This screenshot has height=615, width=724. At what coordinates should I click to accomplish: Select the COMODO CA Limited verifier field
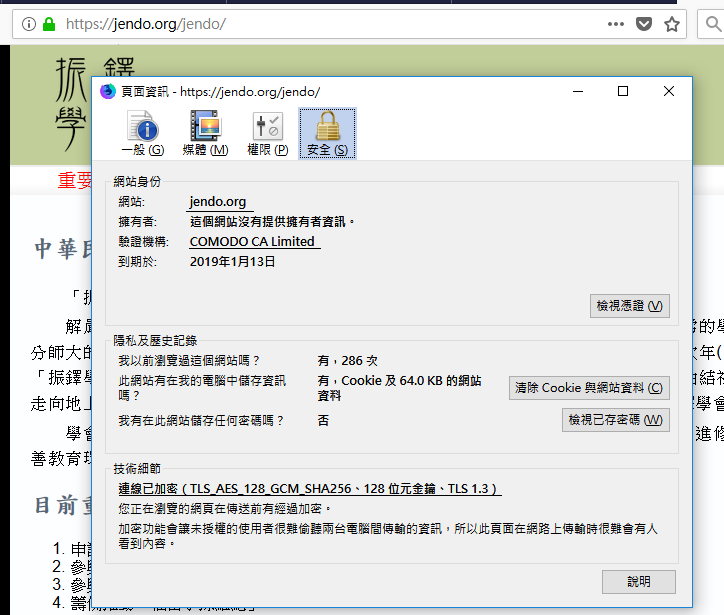point(254,242)
